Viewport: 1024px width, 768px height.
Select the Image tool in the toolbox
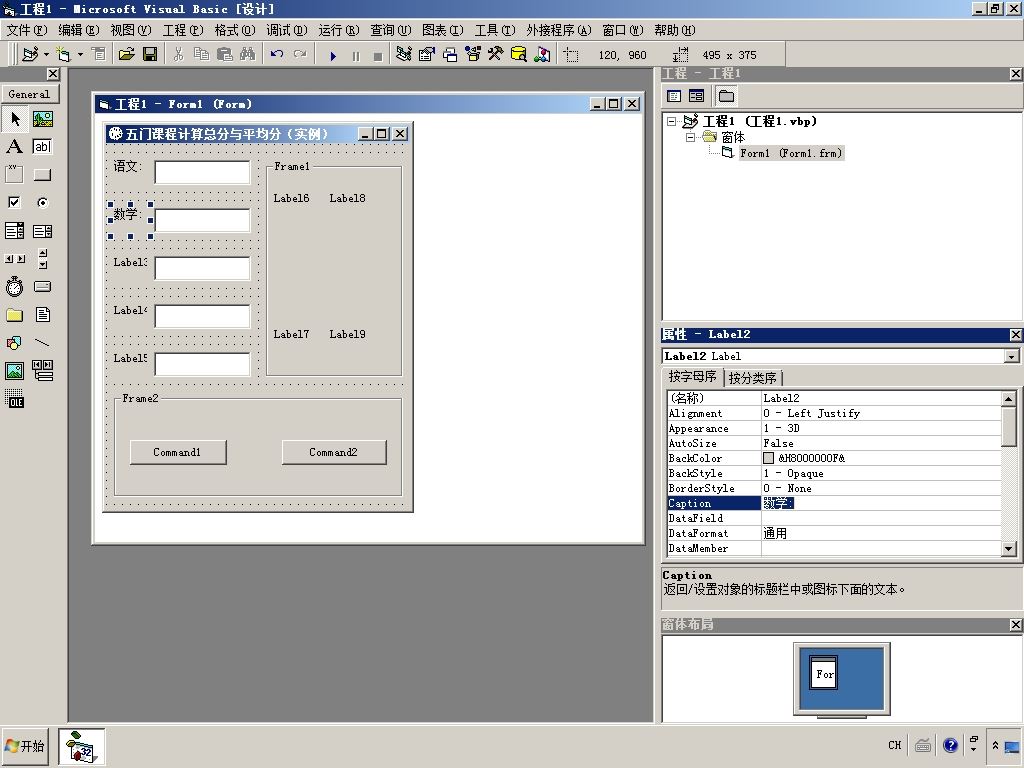14,370
